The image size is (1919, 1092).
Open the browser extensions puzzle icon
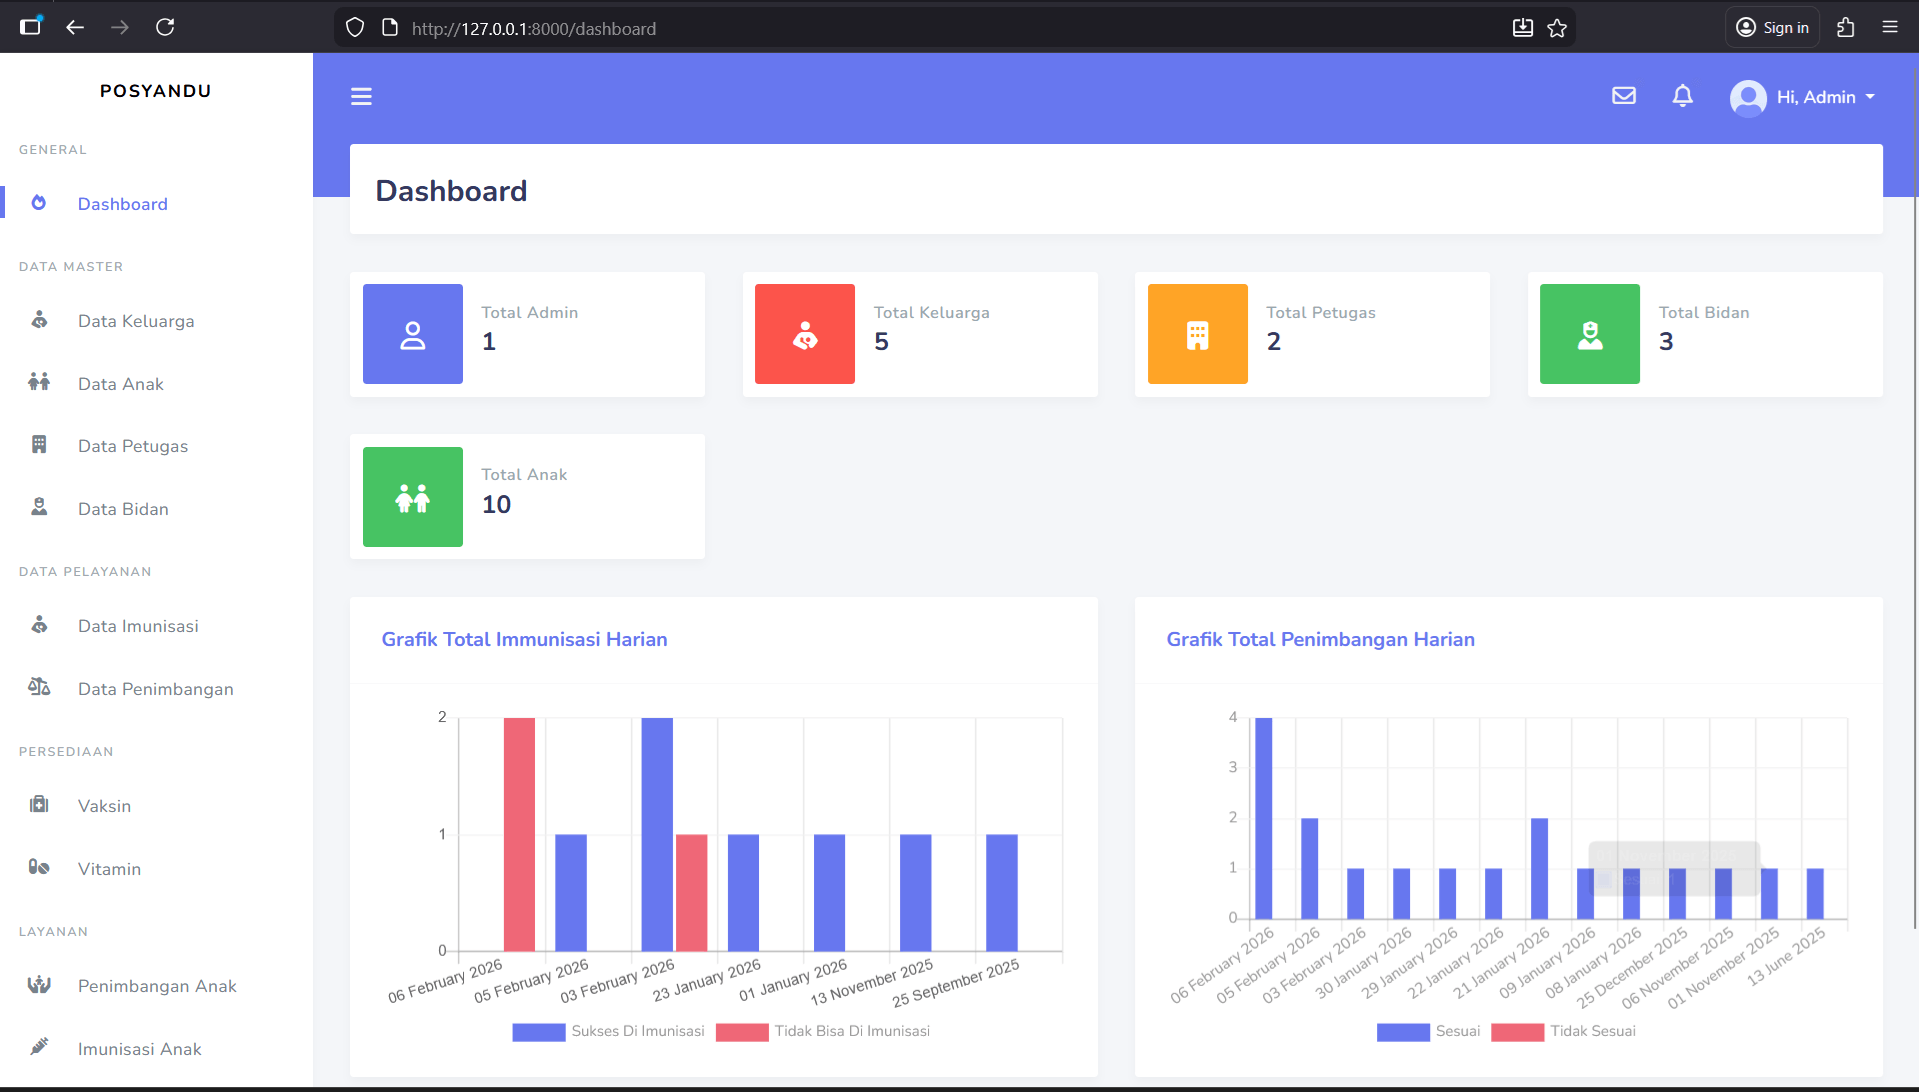pyautogui.click(x=1845, y=28)
